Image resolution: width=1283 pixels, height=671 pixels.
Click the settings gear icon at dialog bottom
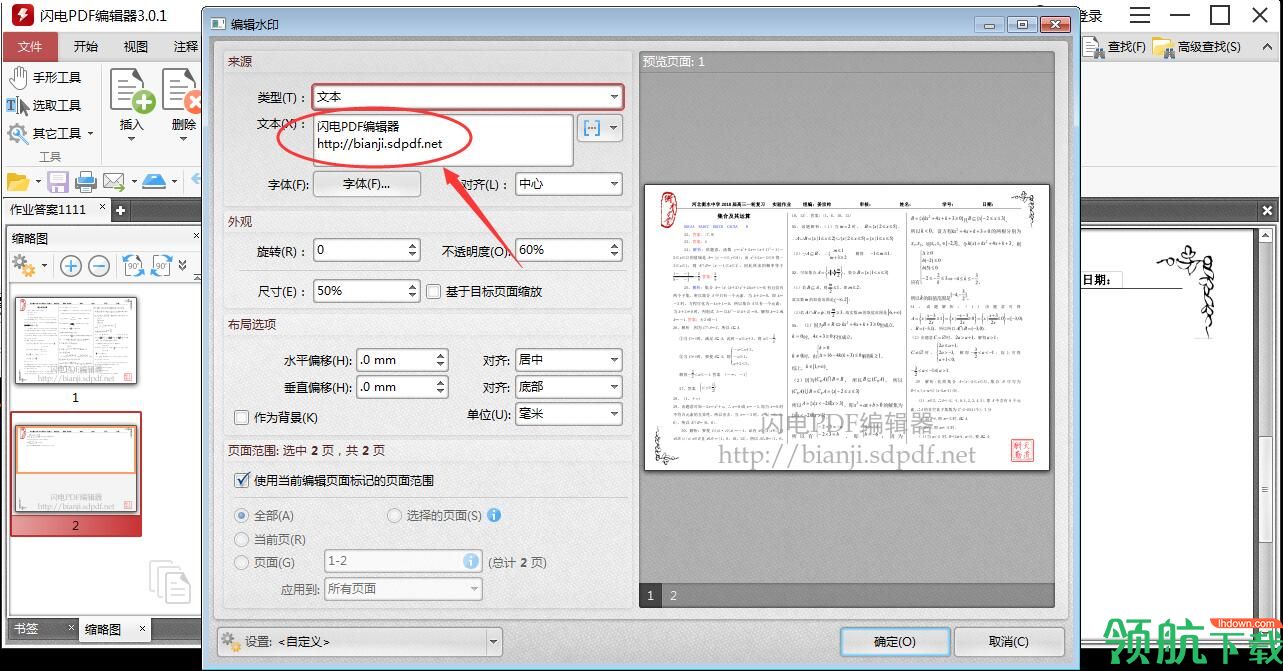(x=231, y=641)
